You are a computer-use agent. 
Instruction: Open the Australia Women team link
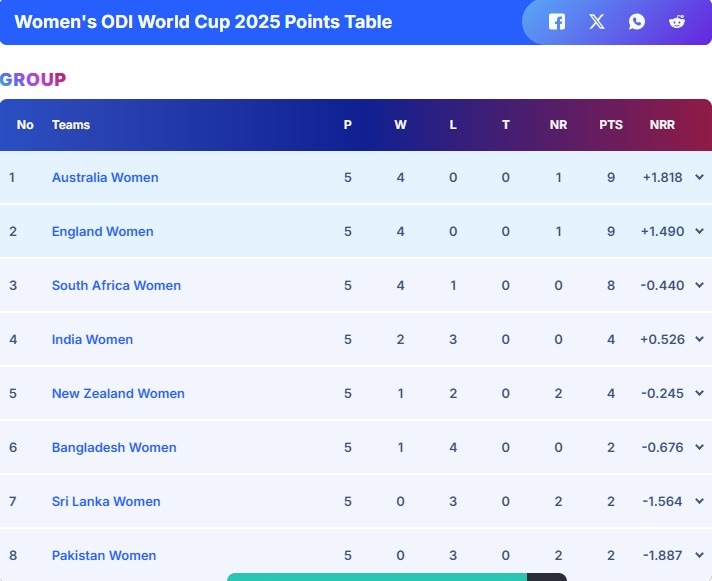pyautogui.click(x=105, y=177)
